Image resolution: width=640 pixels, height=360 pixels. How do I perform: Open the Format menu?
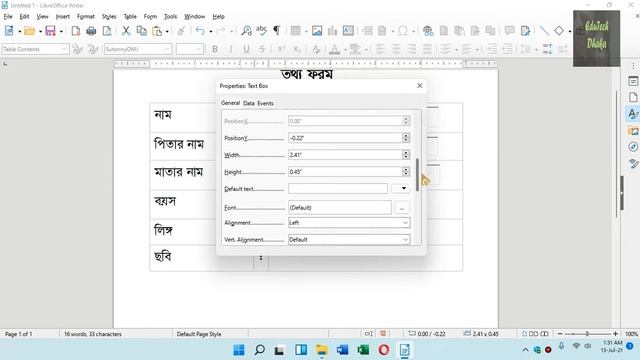[86, 16]
